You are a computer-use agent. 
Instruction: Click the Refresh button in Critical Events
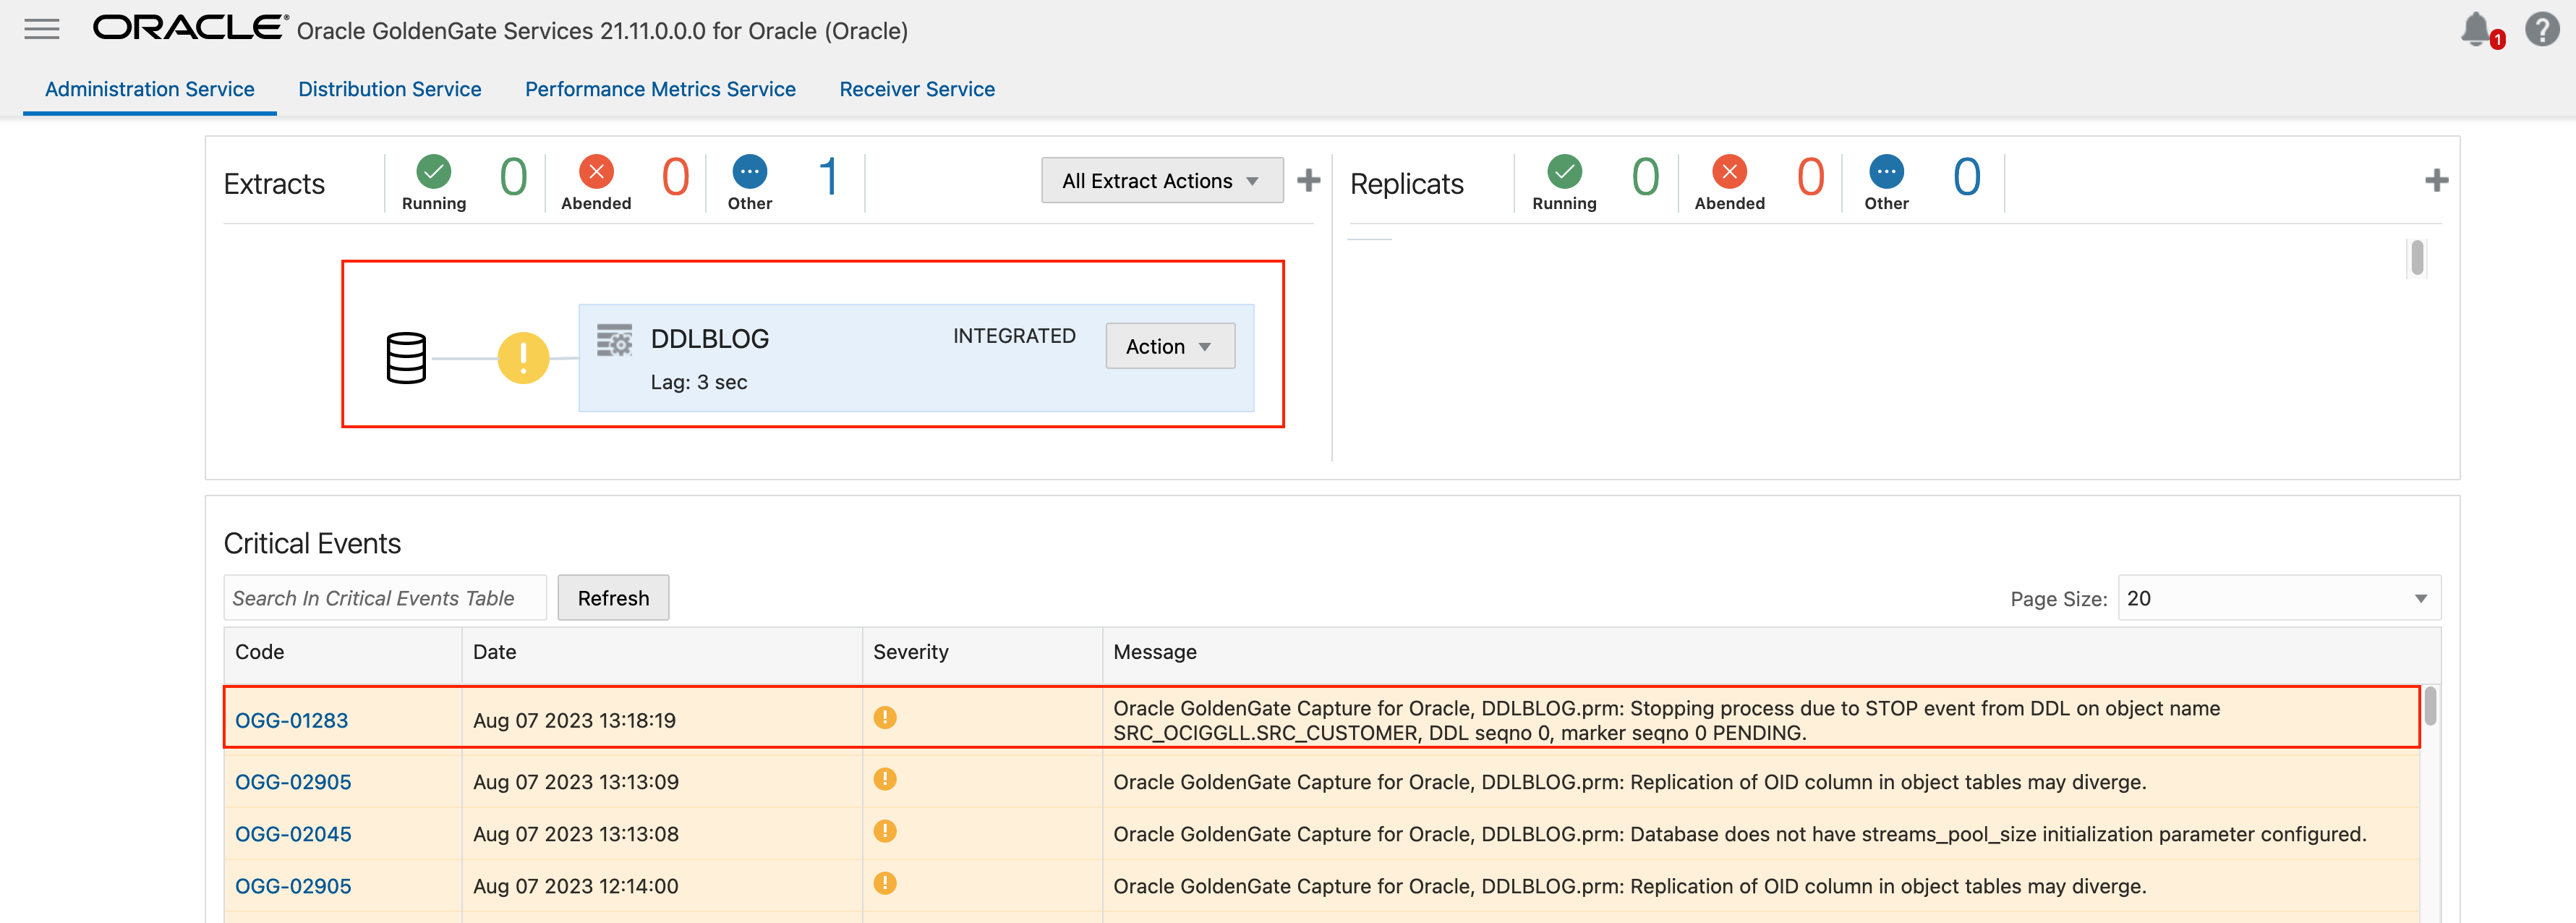tap(613, 598)
